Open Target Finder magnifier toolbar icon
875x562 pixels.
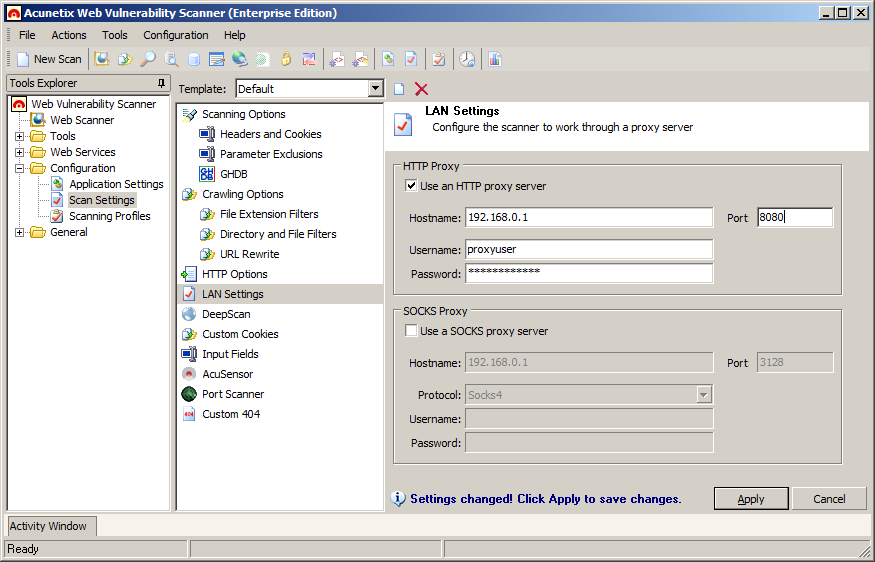point(148,59)
